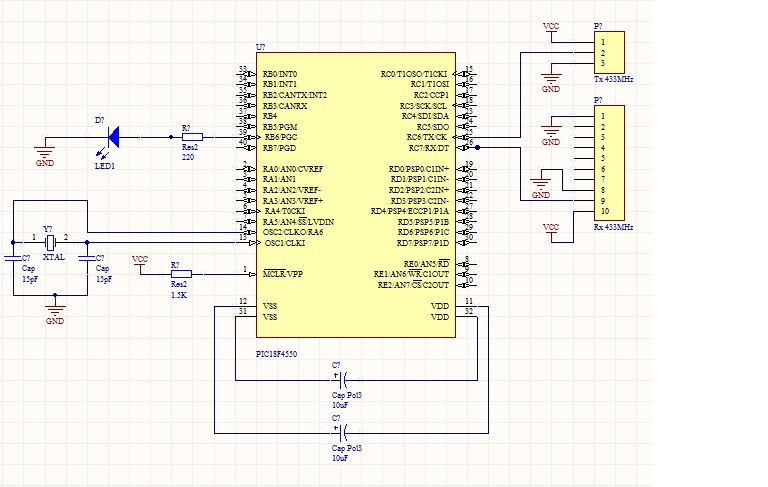Viewport: 768px width, 487px height.
Task: Select the 220 ohm resistor symbol
Action: click(192, 137)
